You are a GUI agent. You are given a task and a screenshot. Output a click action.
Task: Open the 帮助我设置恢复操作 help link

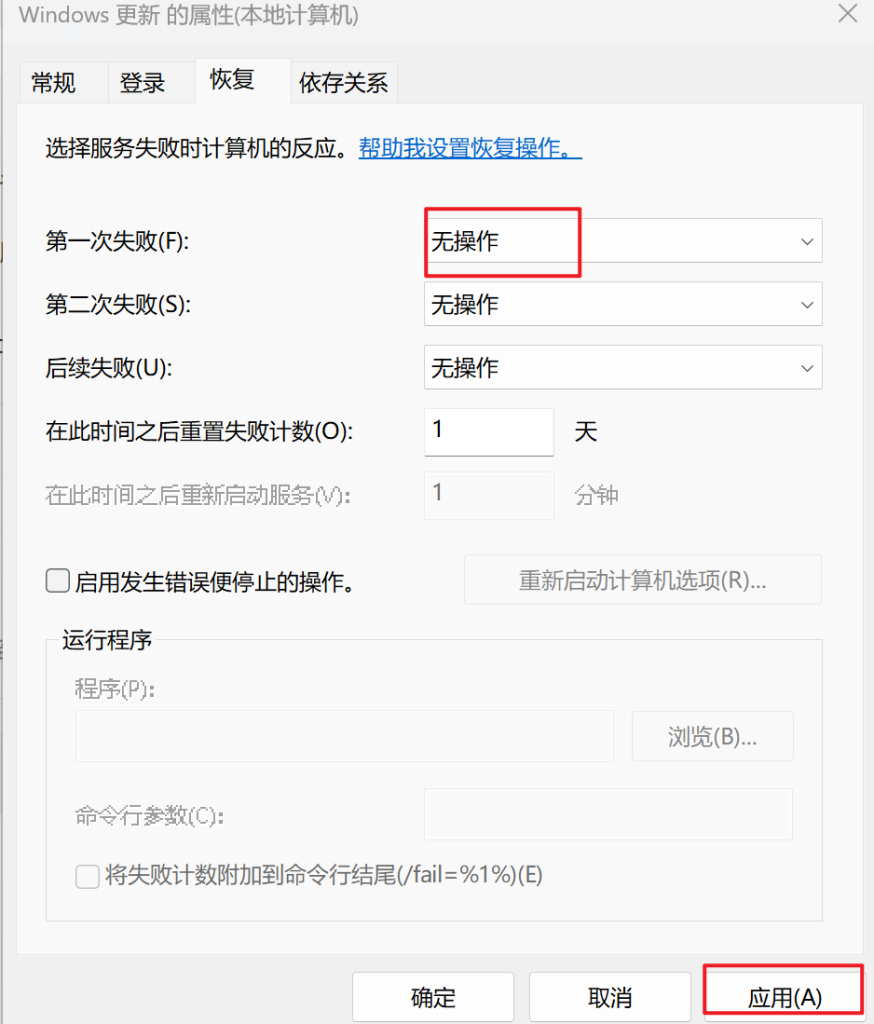pyautogui.click(x=470, y=149)
